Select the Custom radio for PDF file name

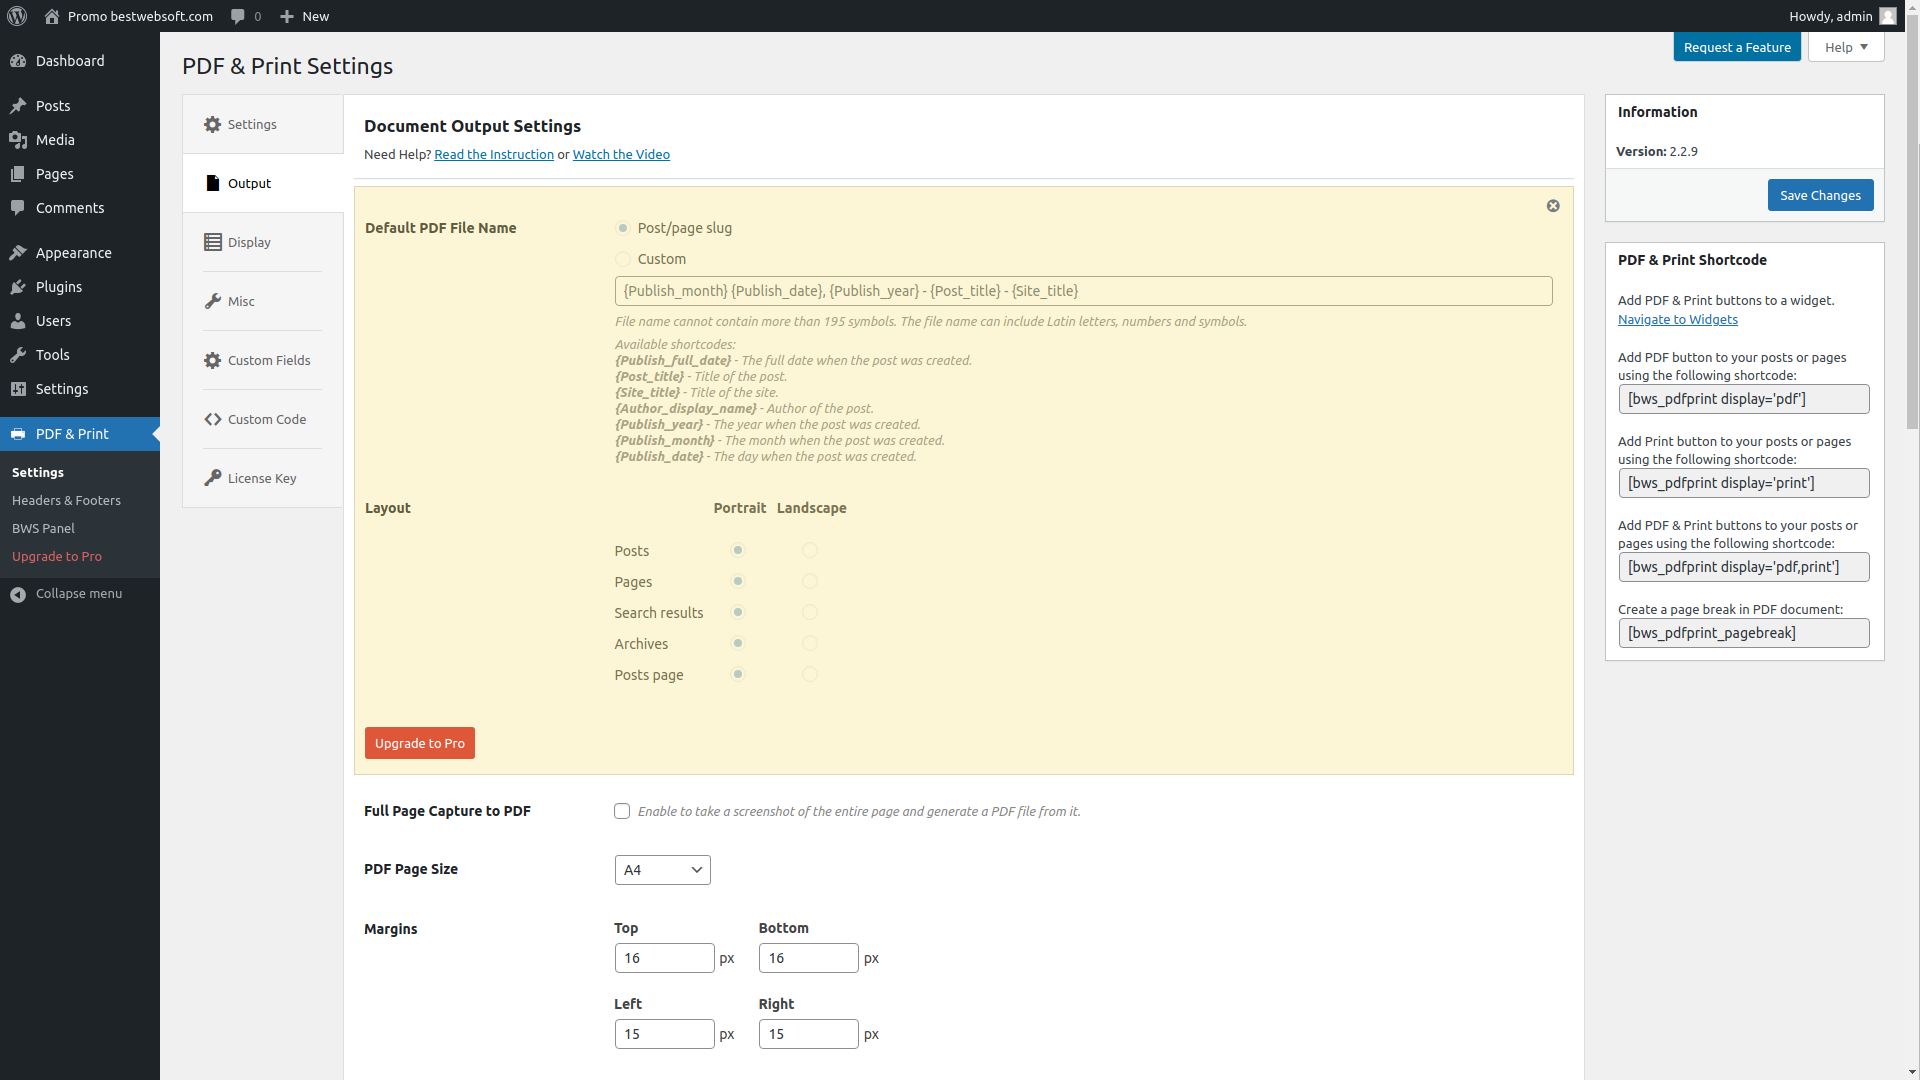pos(621,259)
